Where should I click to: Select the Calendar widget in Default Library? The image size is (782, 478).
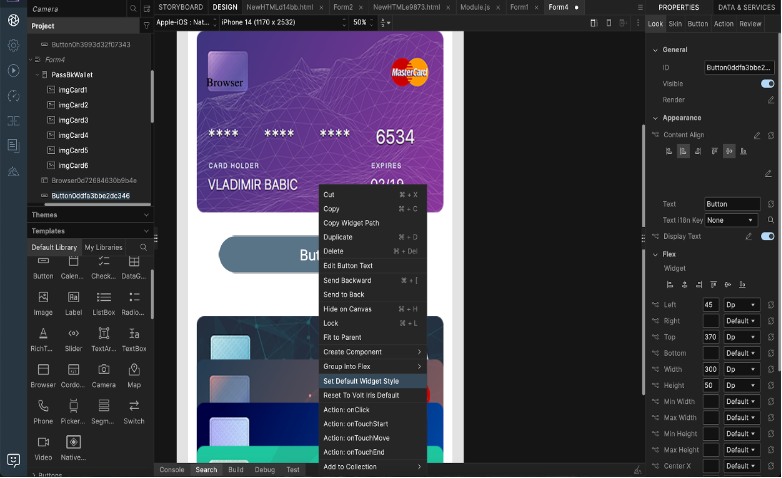tap(73, 267)
